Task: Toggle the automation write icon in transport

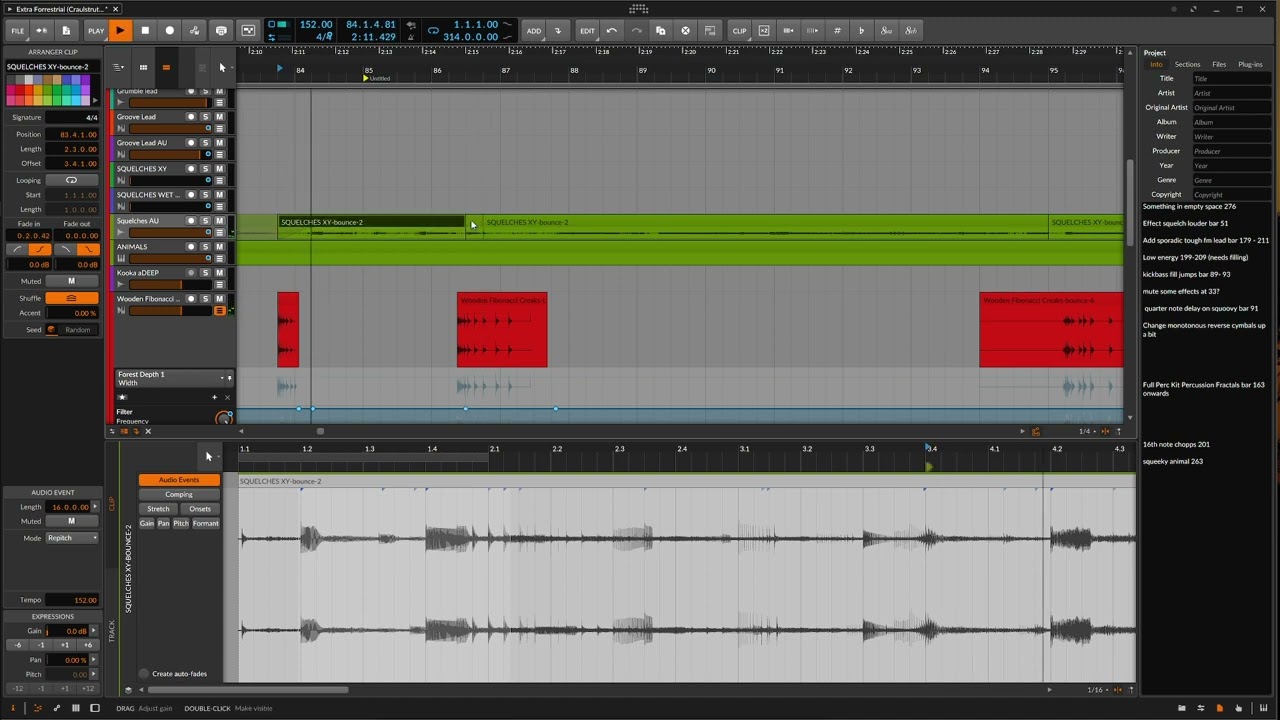Action: (195, 31)
